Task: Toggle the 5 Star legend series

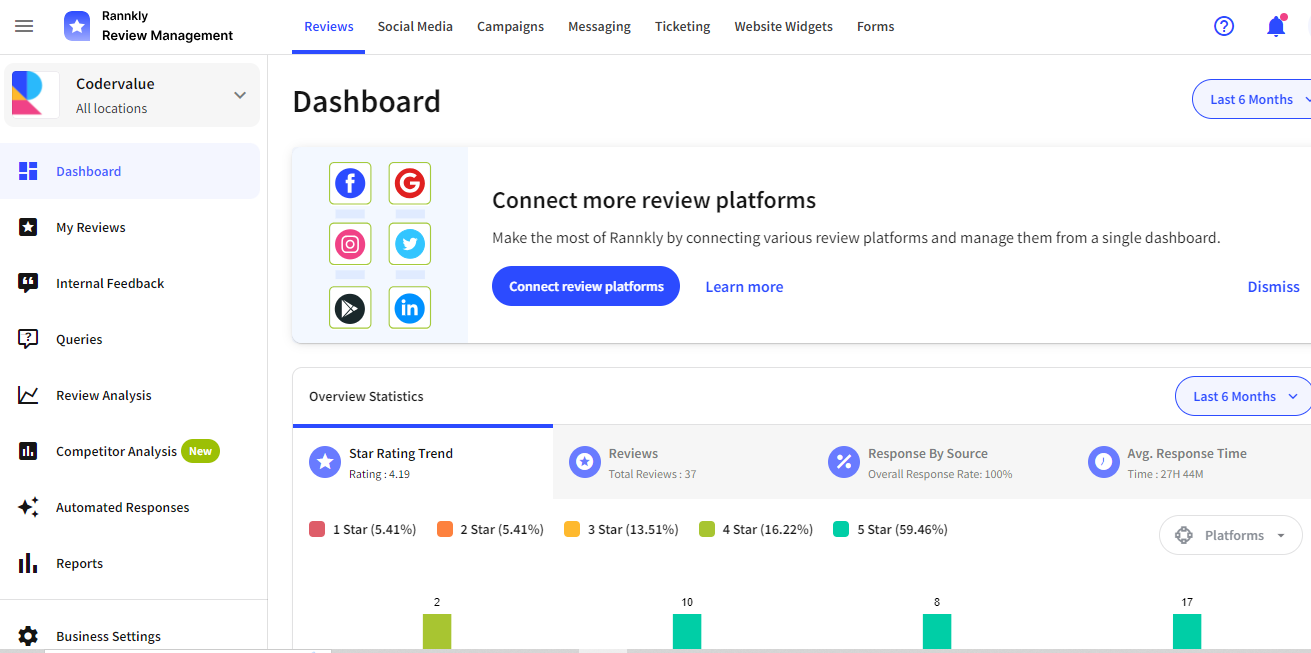Action: 890,529
